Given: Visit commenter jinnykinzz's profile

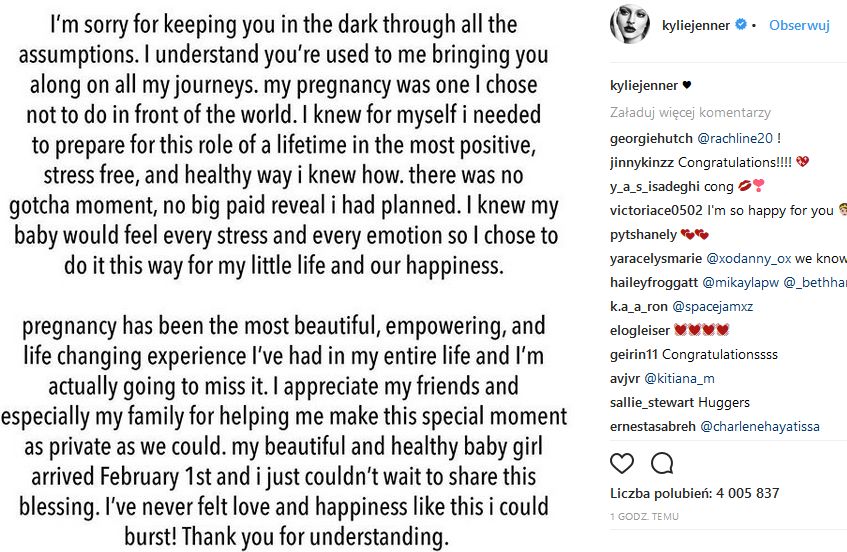Looking at the screenshot, I should (642, 162).
